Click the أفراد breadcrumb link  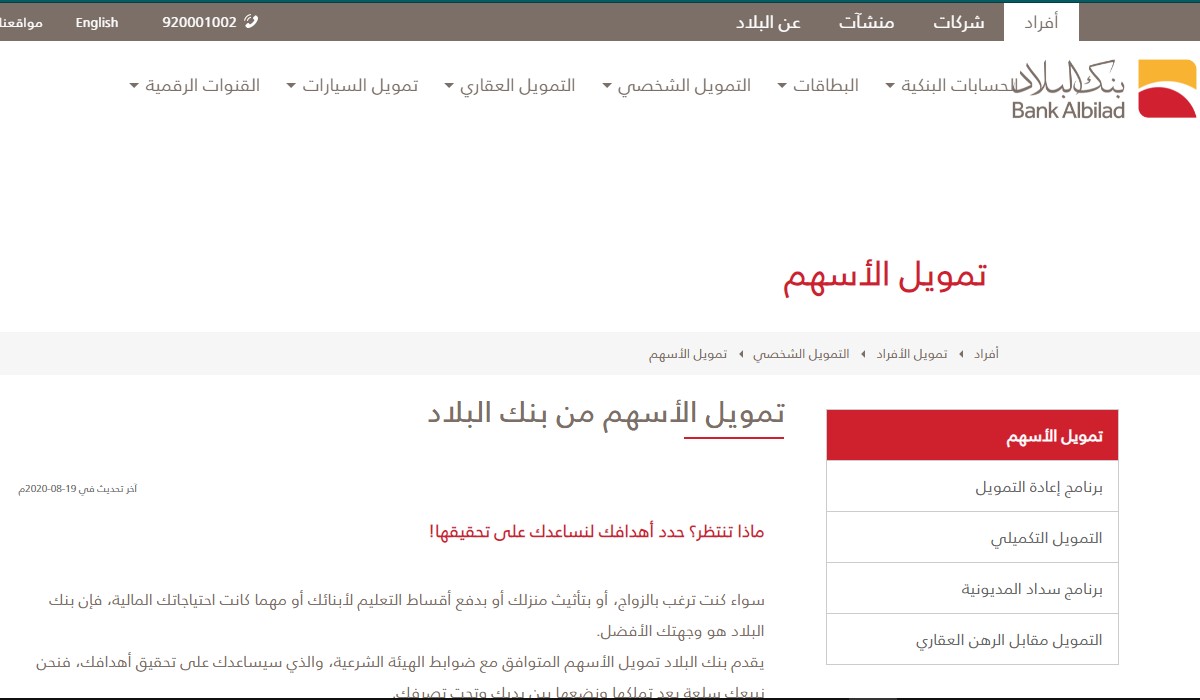tap(986, 354)
